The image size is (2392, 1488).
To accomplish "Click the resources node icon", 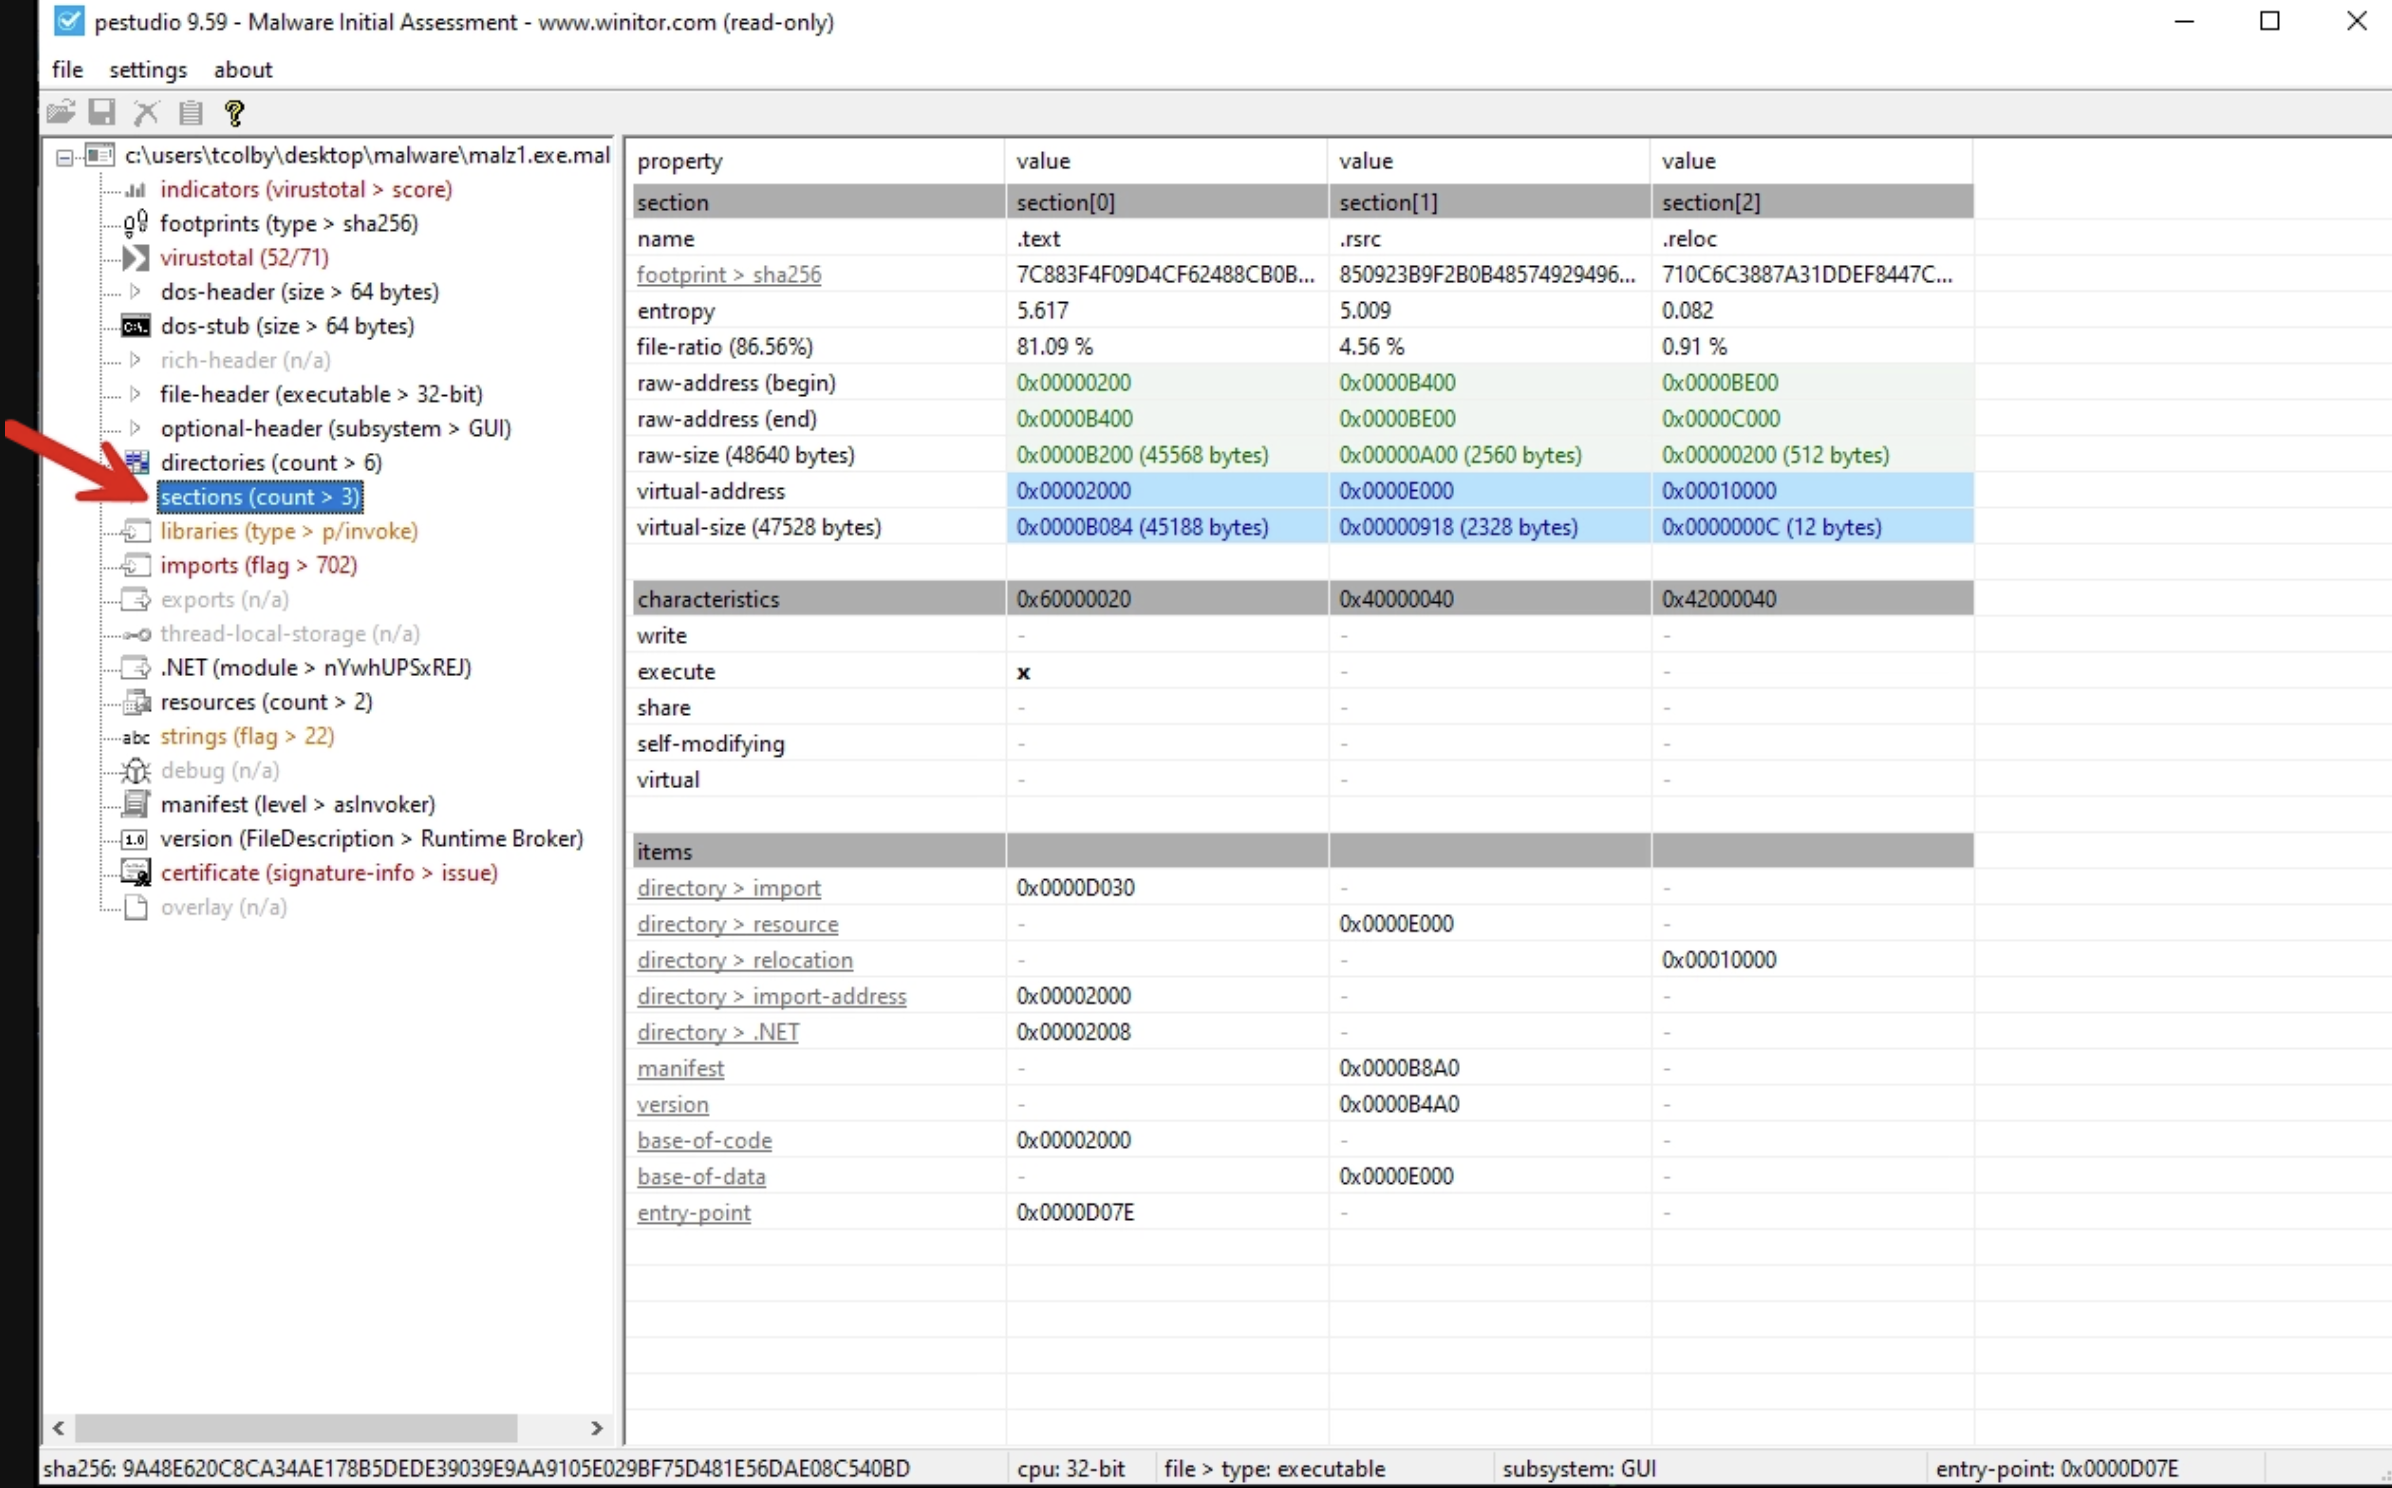I will tap(135, 702).
